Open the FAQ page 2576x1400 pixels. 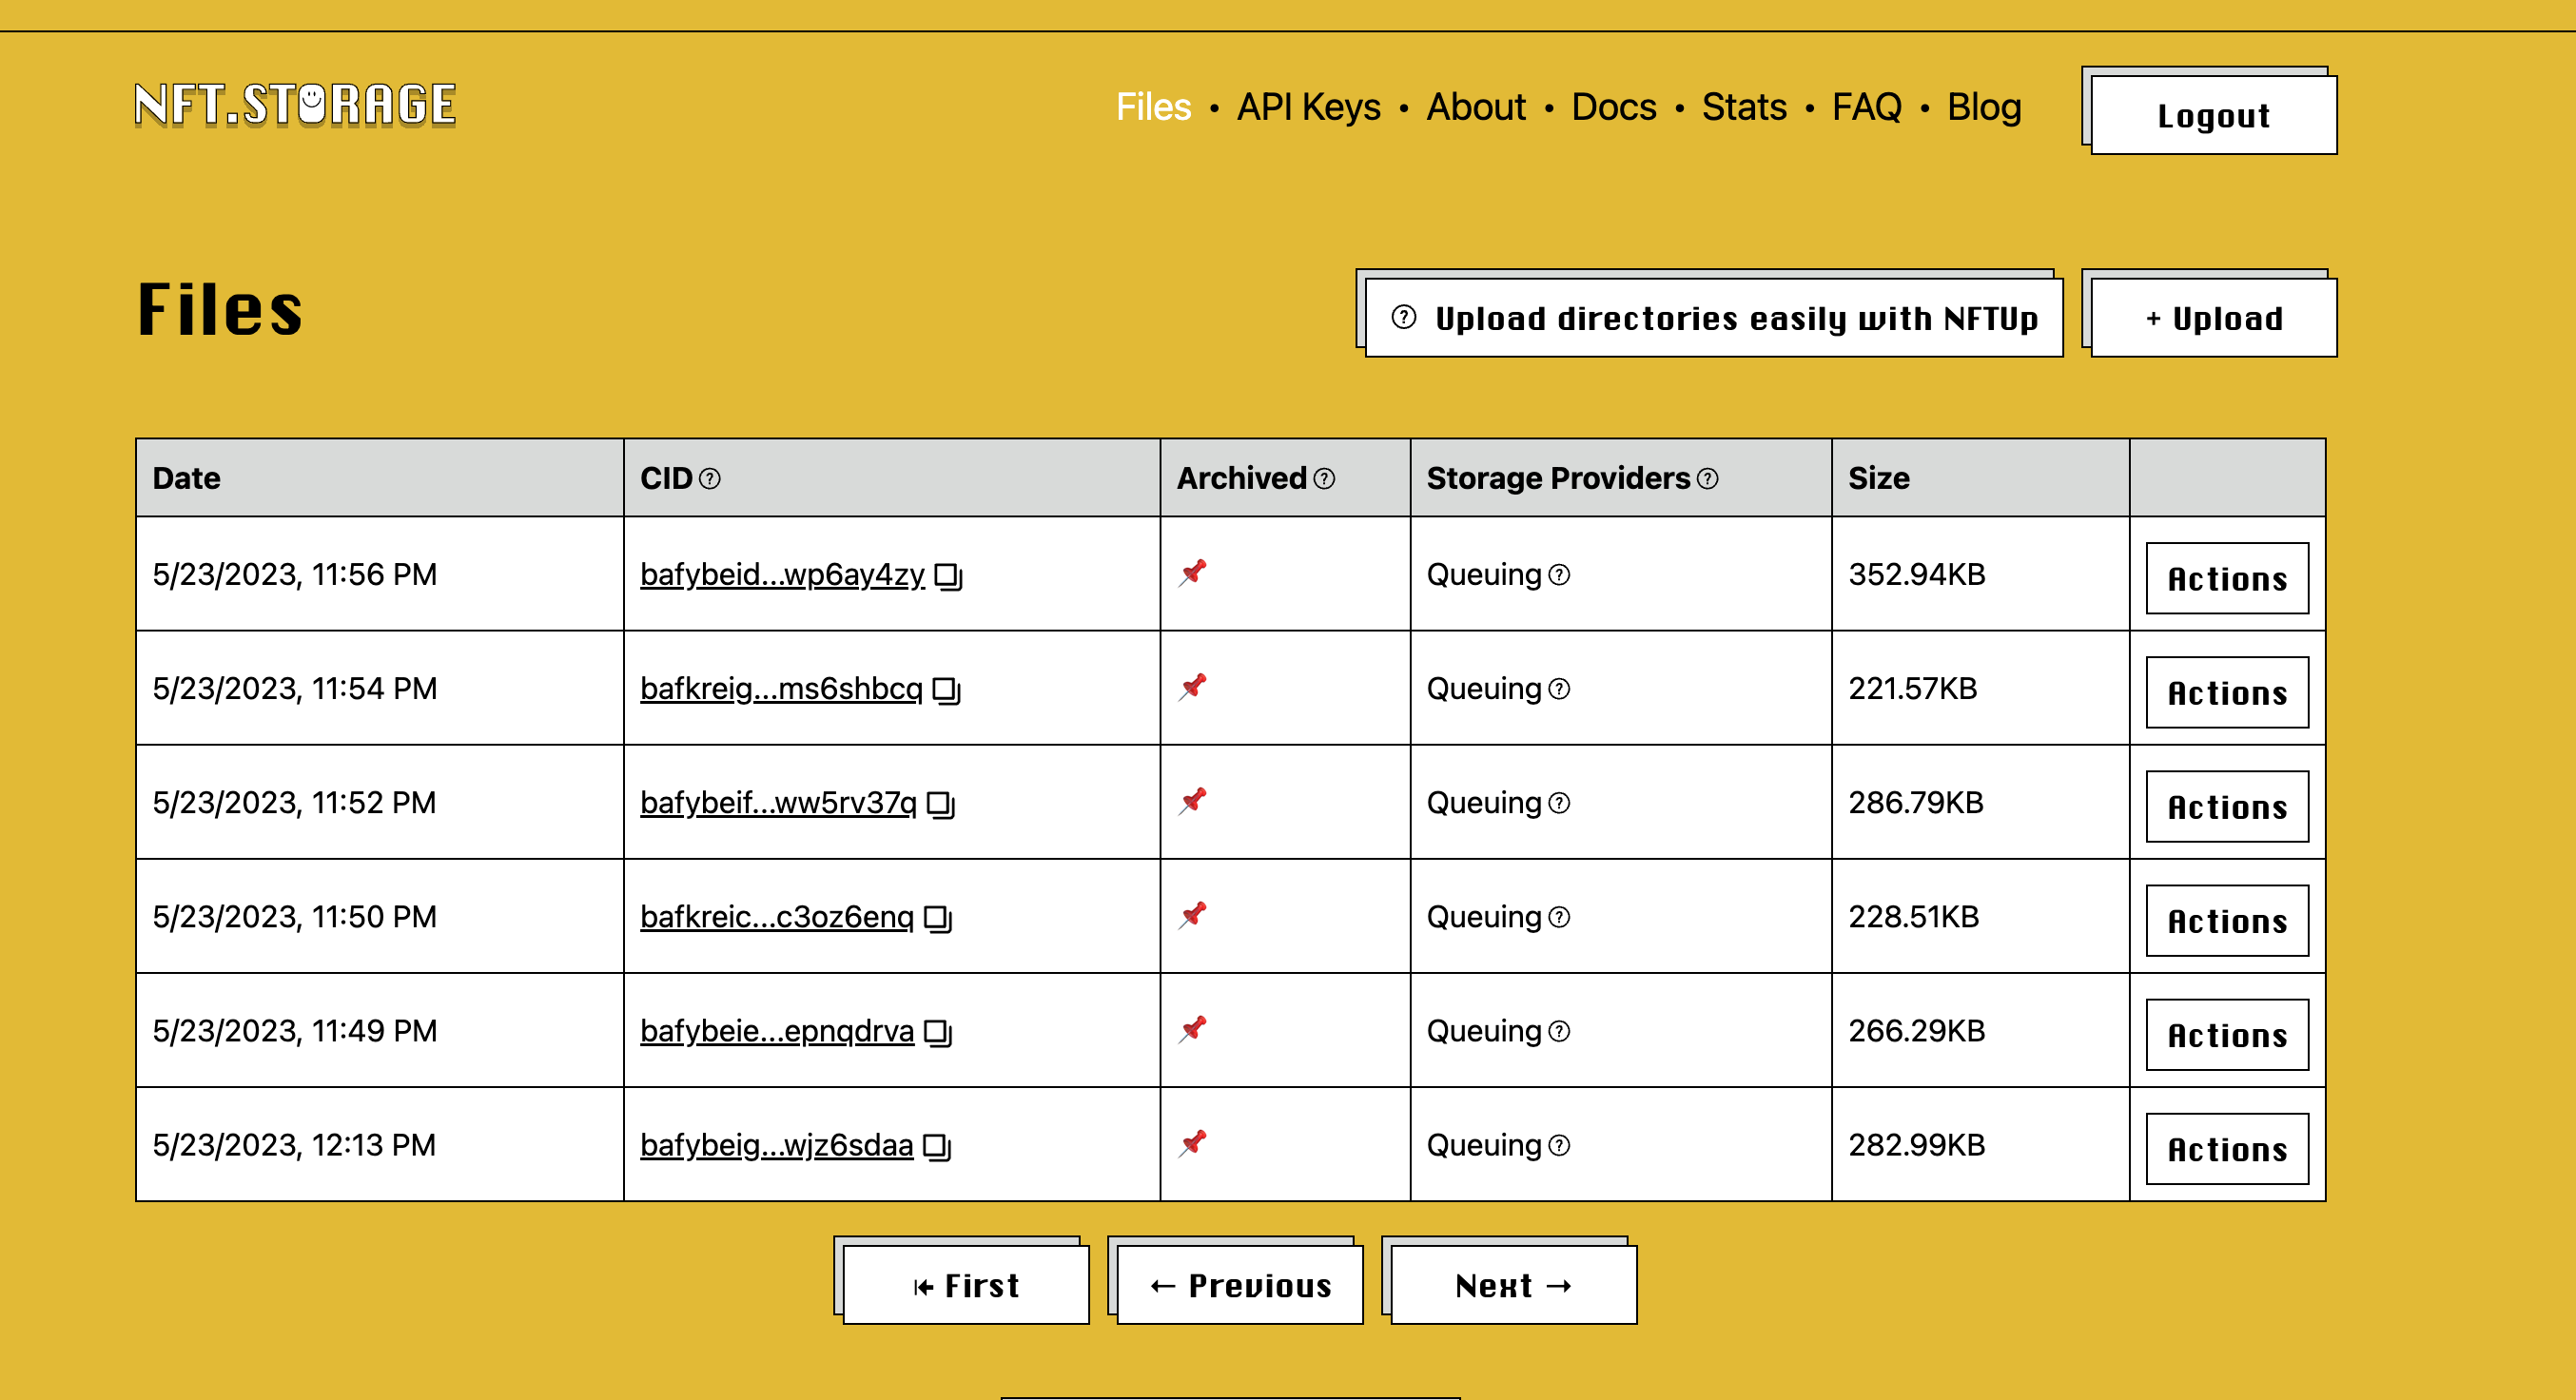click(1866, 107)
